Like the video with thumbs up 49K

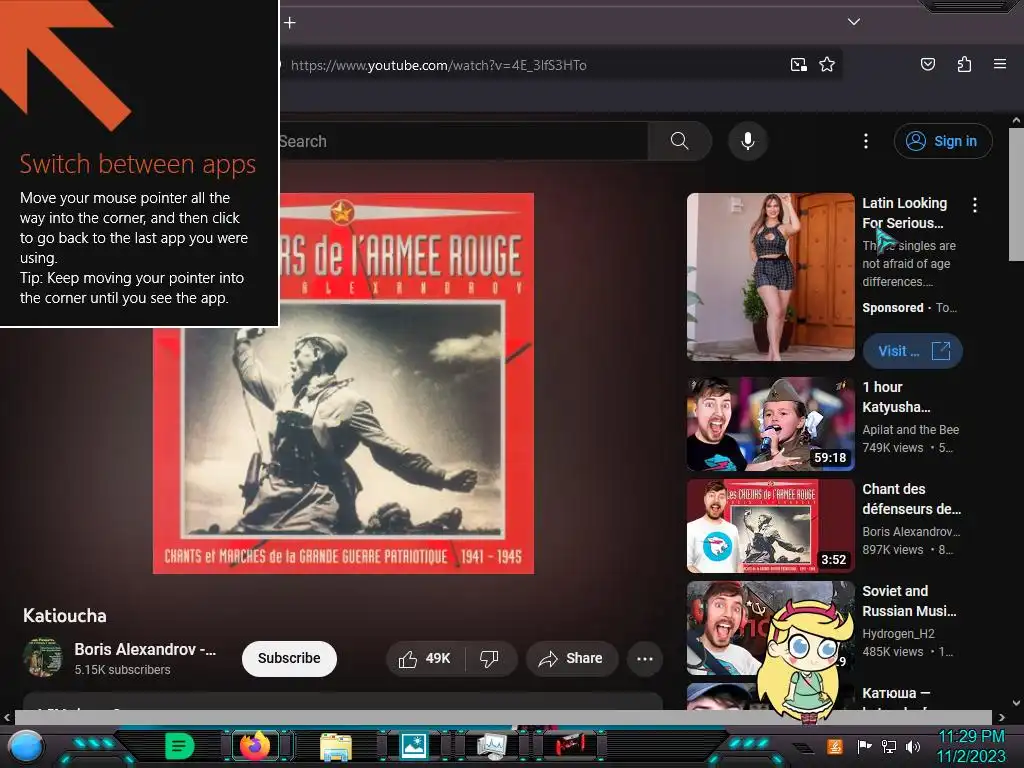tap(424, 659)
